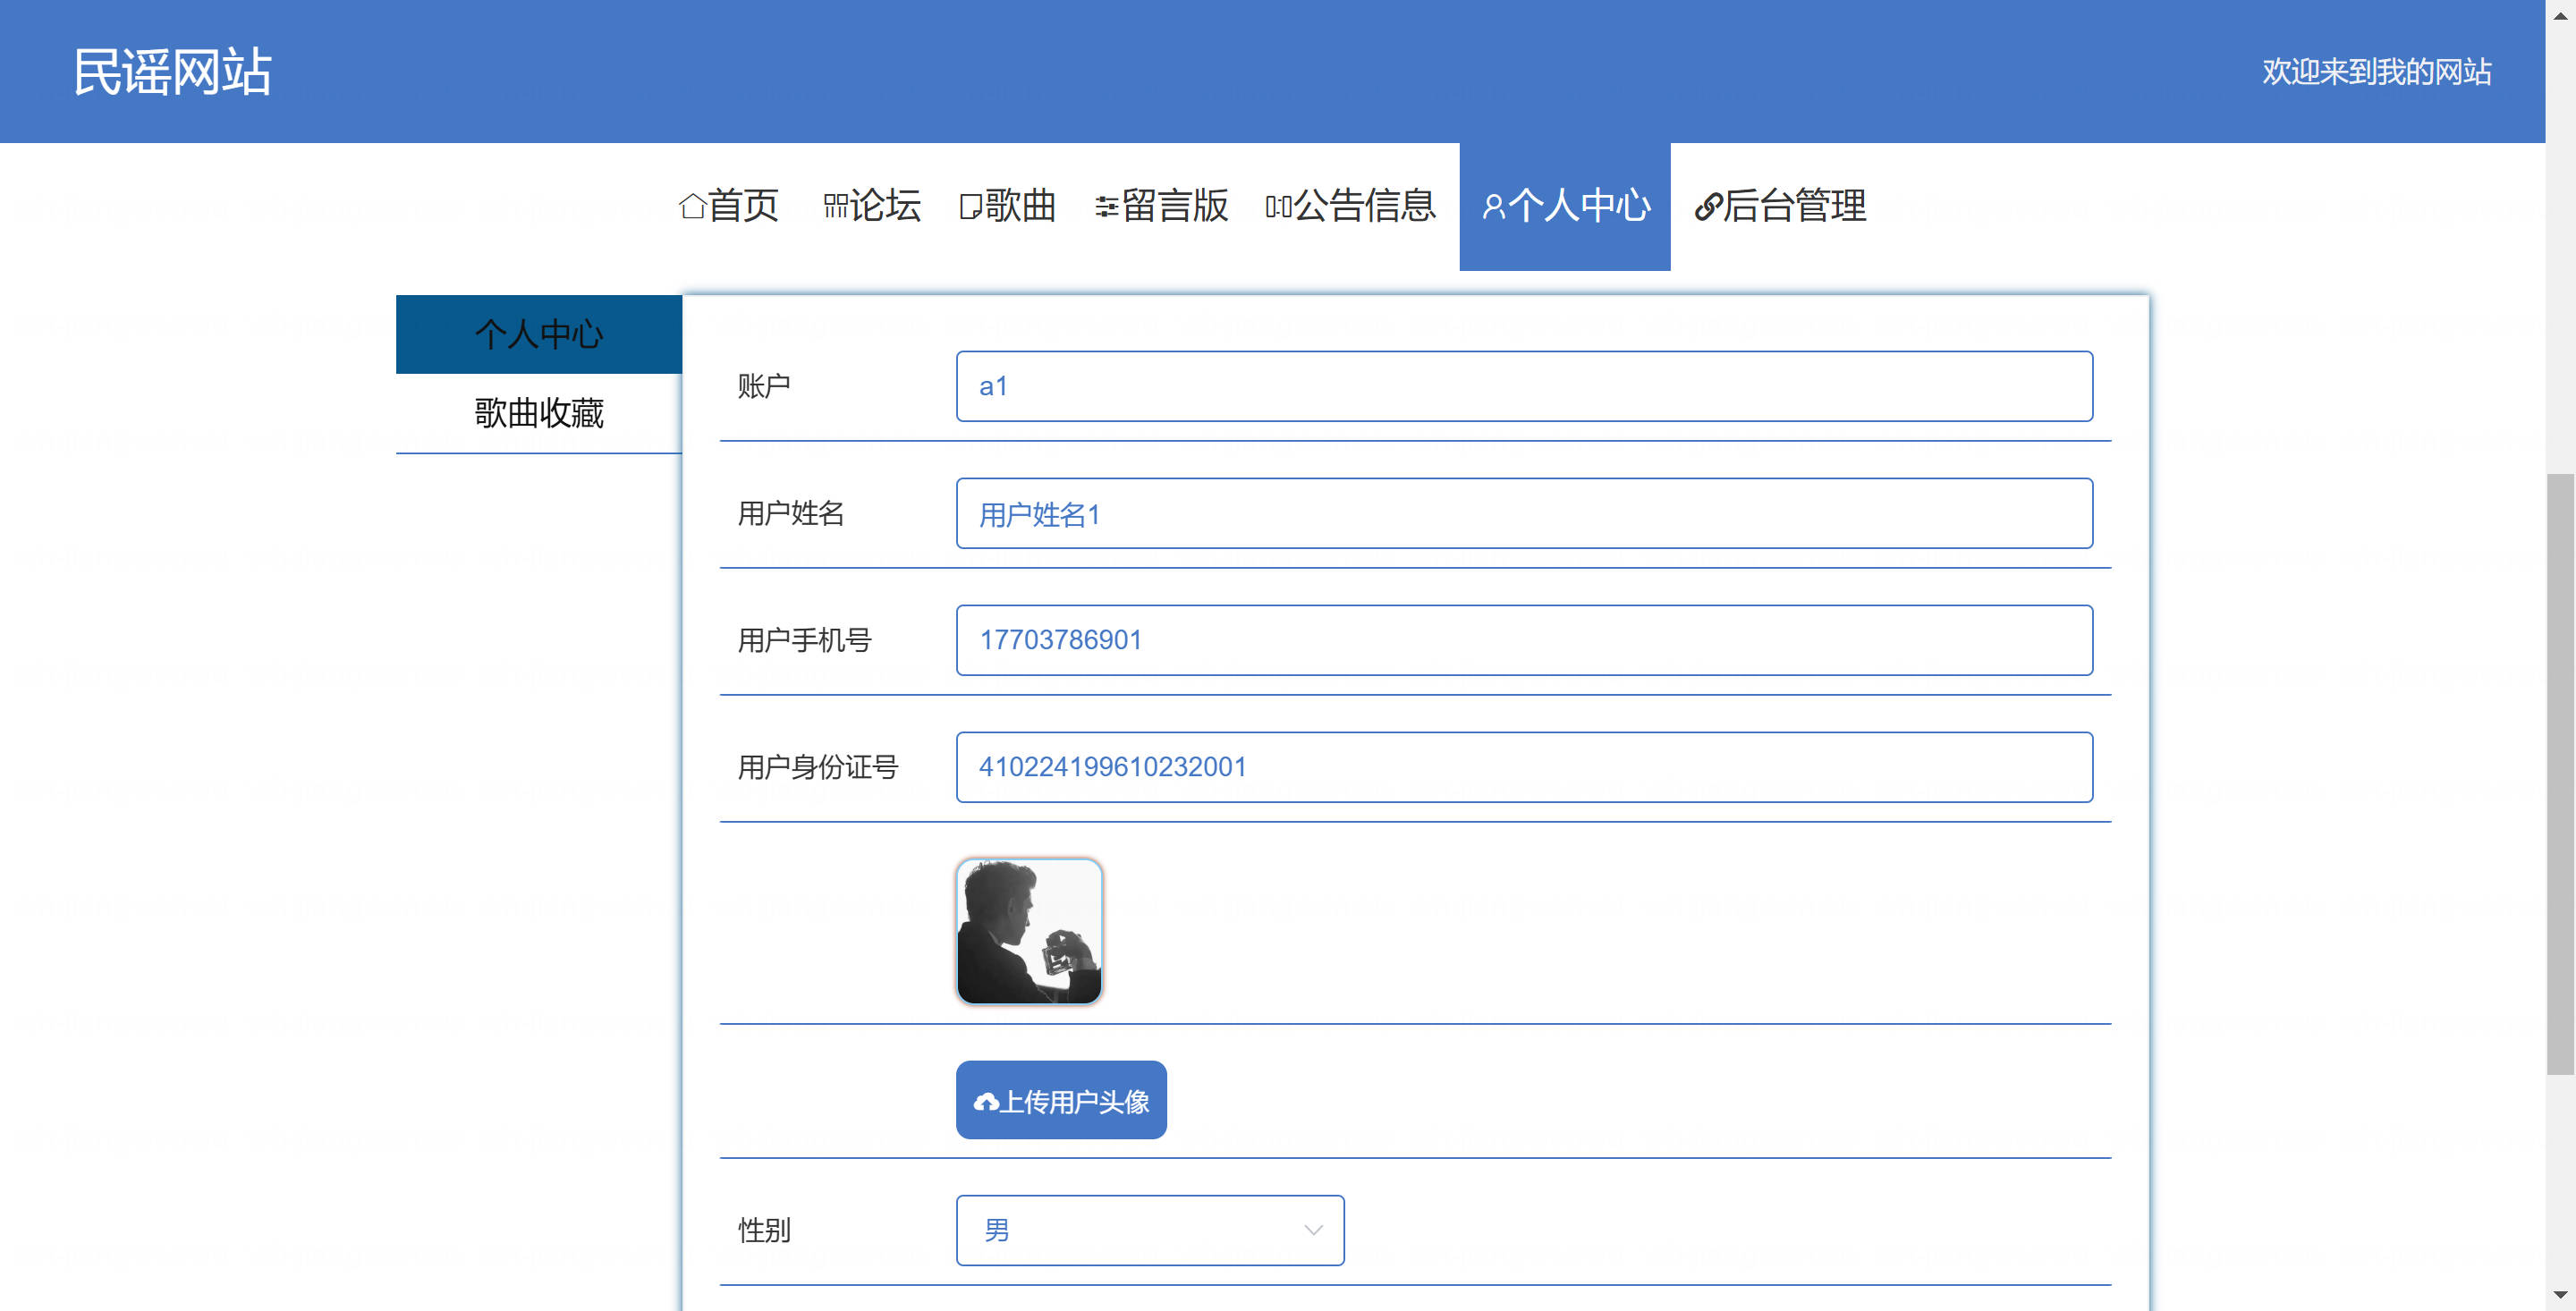Image resolution: width=2576 pixels, height=1311 pixels.
Task: Click the sliders icon beside 留言版
Action: coord(1107,207)
